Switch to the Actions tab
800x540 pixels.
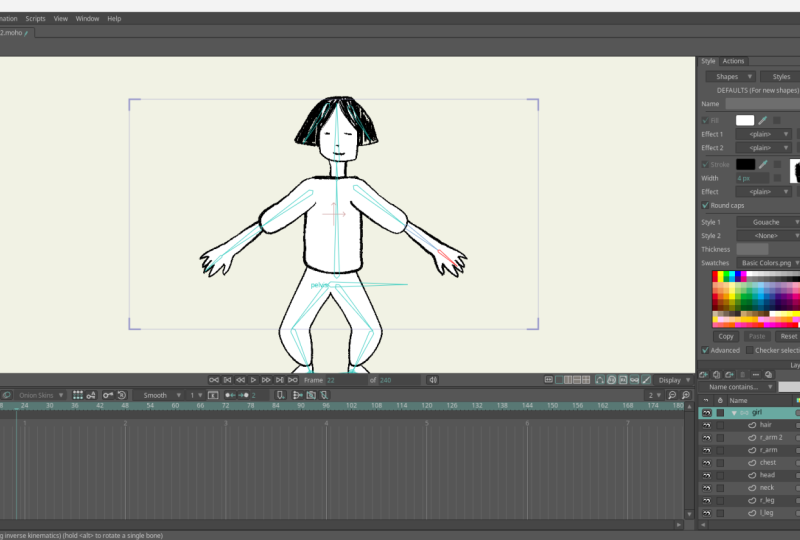[733, 61]
